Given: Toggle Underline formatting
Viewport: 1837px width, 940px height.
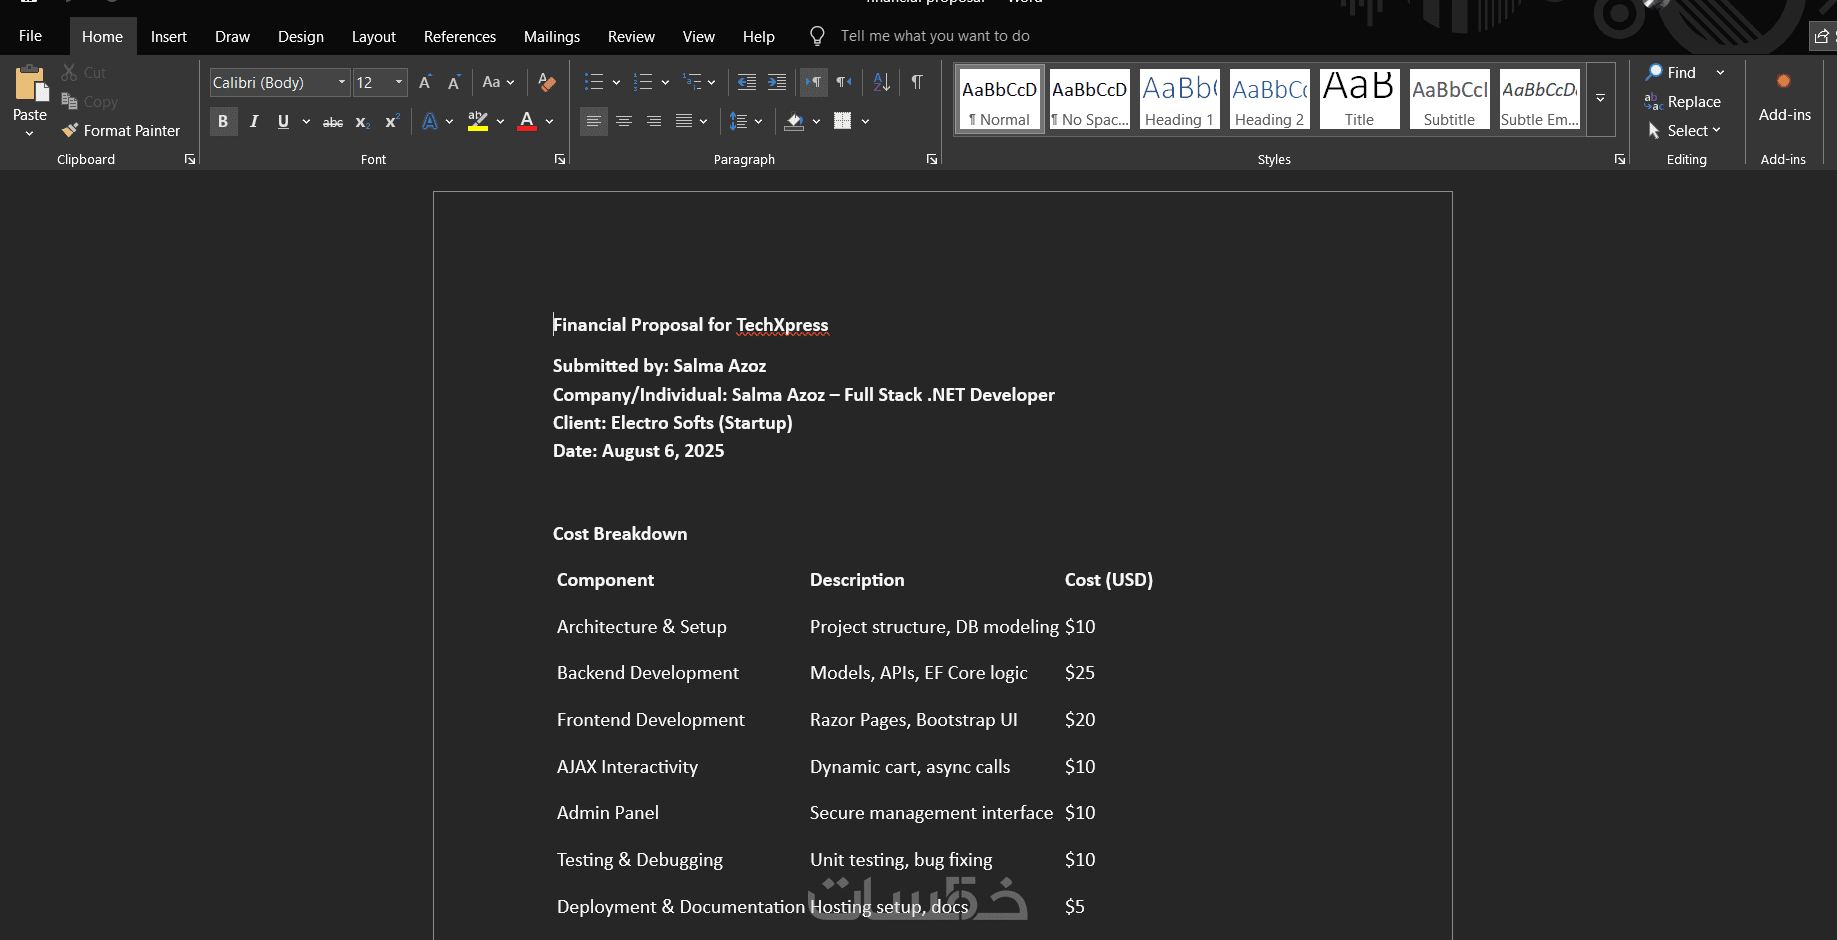Looking at the screenshot, I should 283,122.
